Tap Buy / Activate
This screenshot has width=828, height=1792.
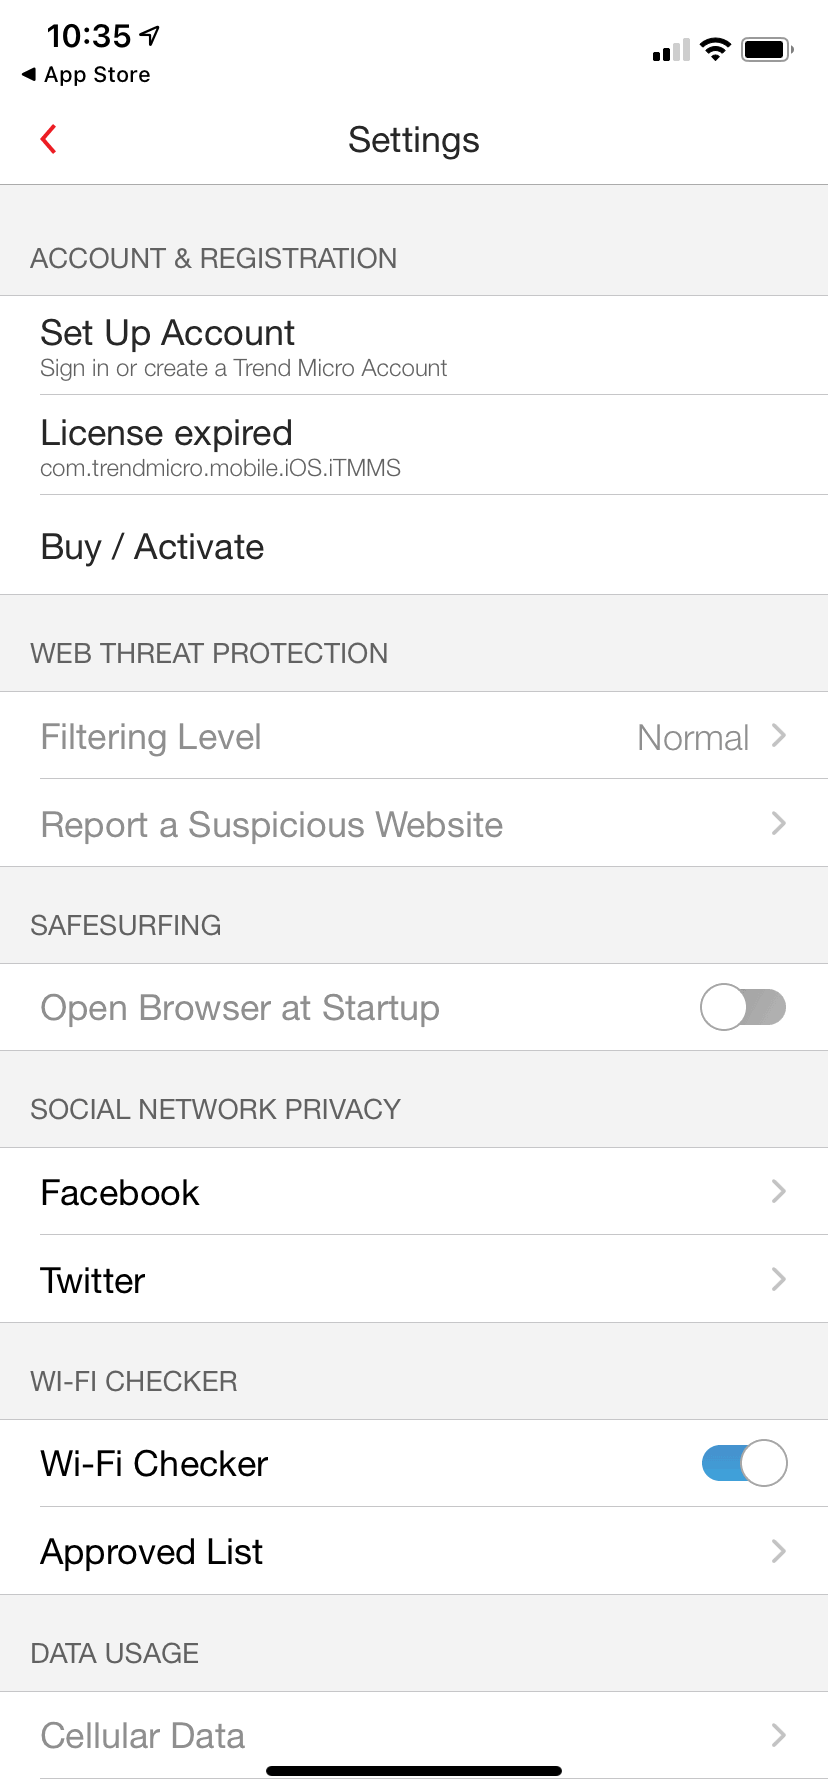pos(153,547)
